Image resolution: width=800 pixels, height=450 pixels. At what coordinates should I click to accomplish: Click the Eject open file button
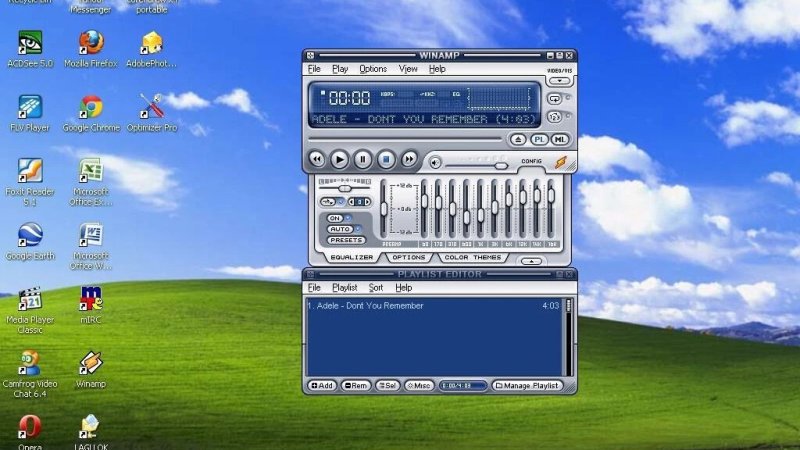[x=518, y=140]
